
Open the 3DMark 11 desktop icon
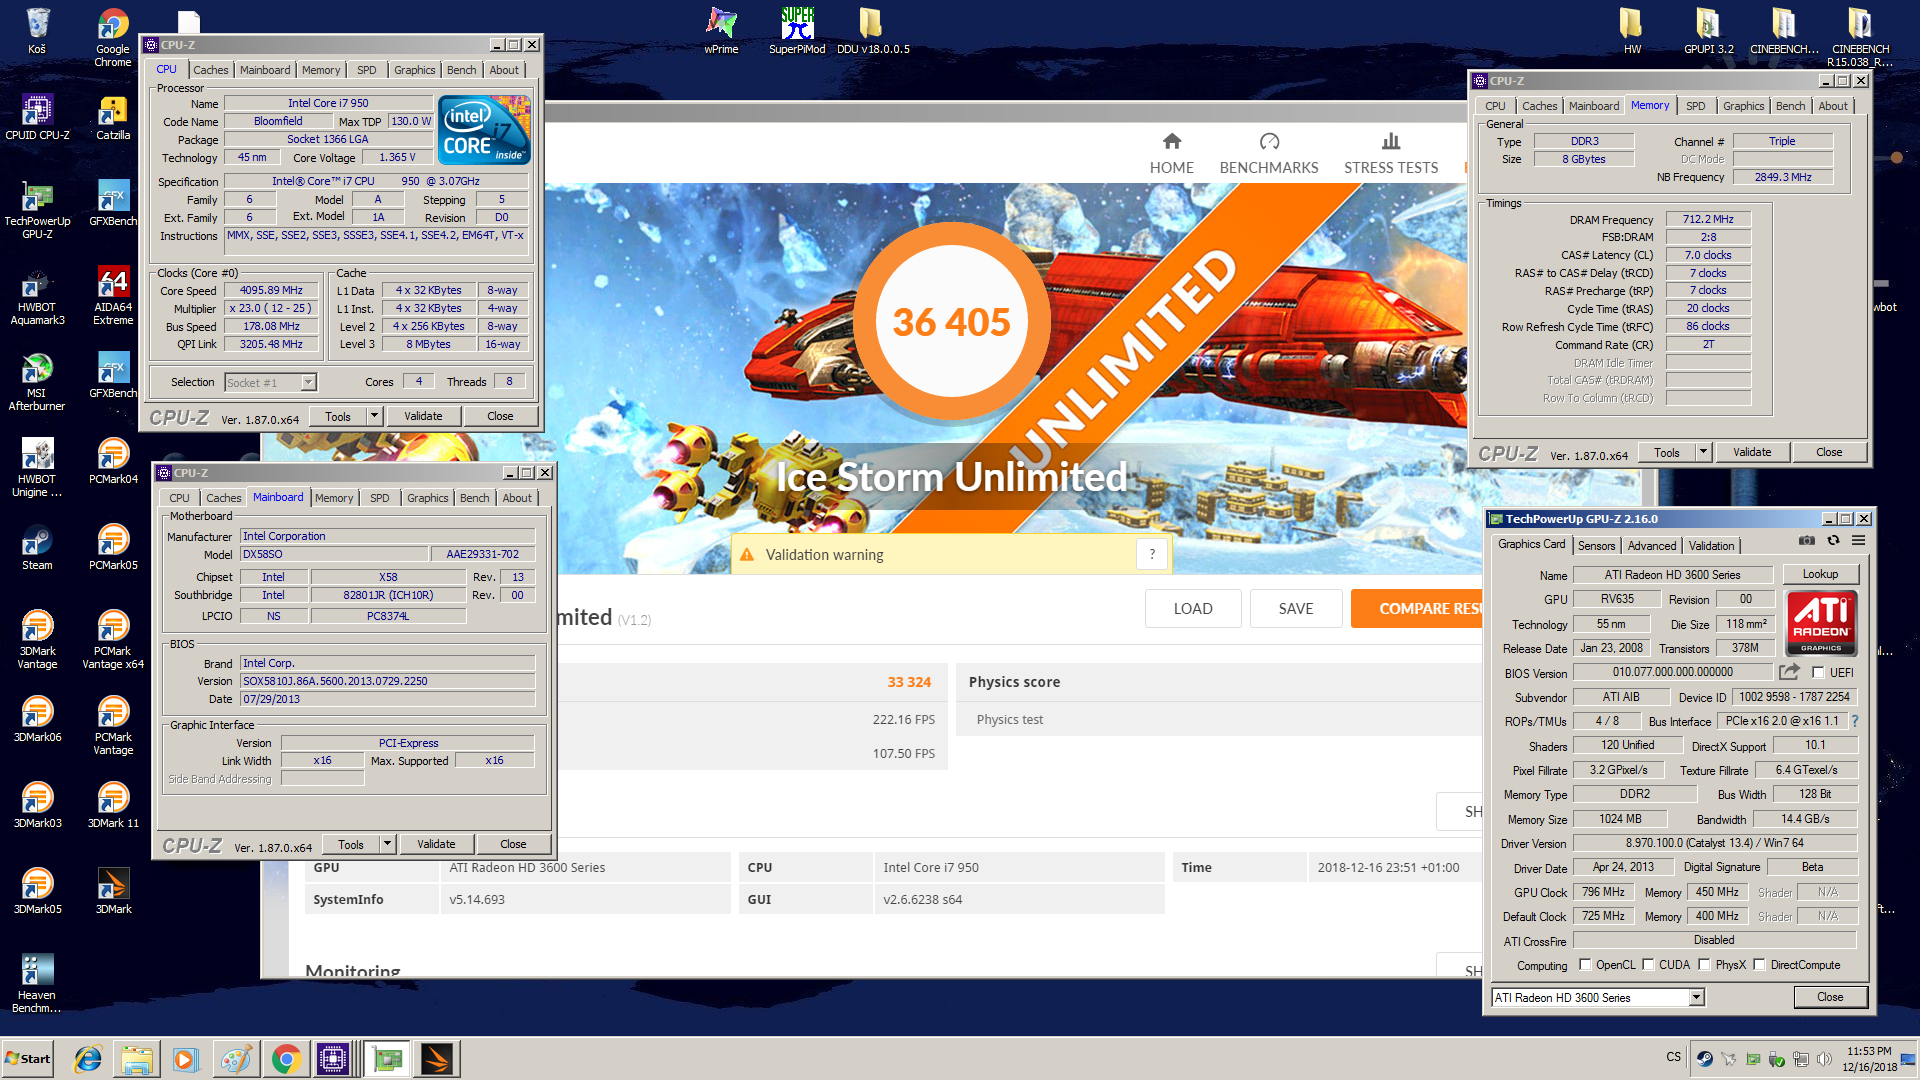click(x=113, y=806)
